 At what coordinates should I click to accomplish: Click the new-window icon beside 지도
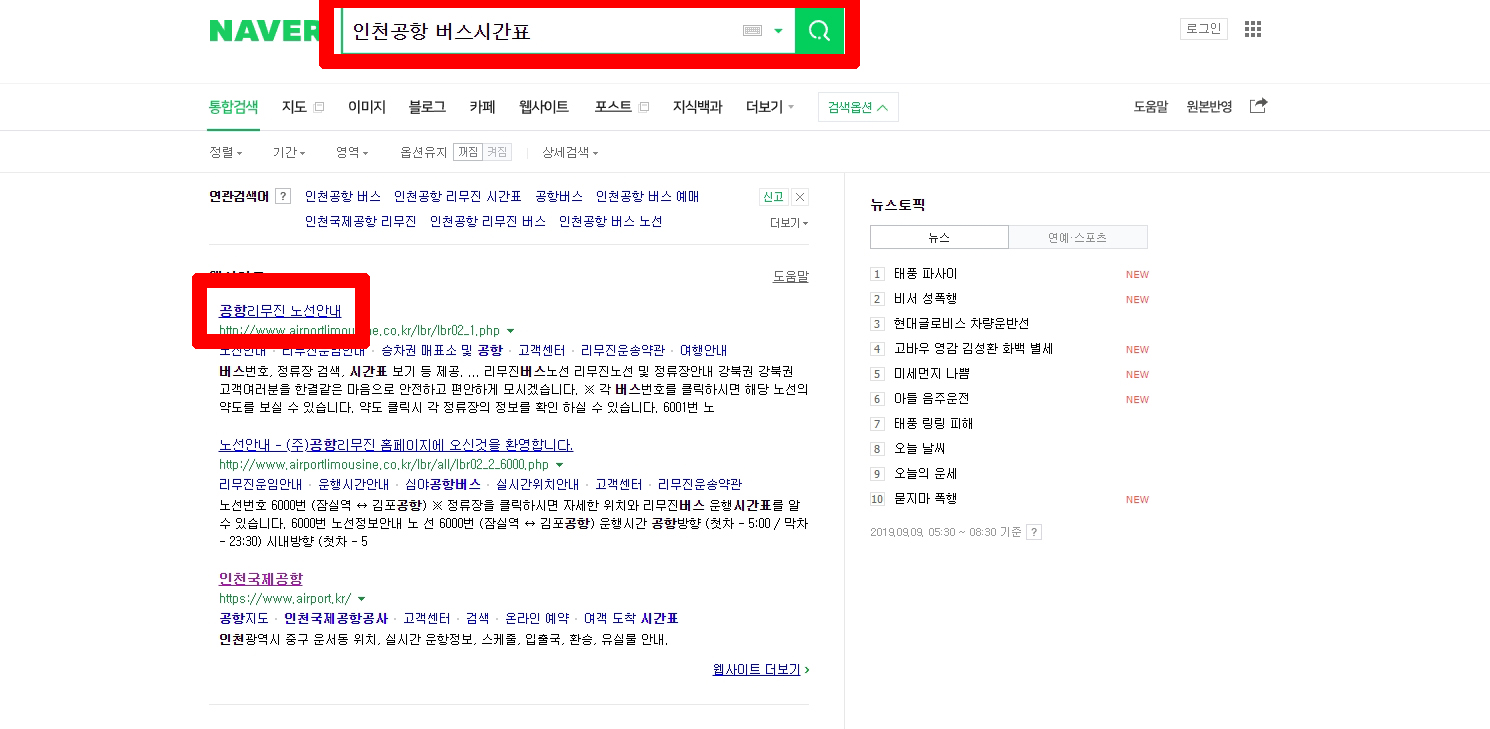319,107
